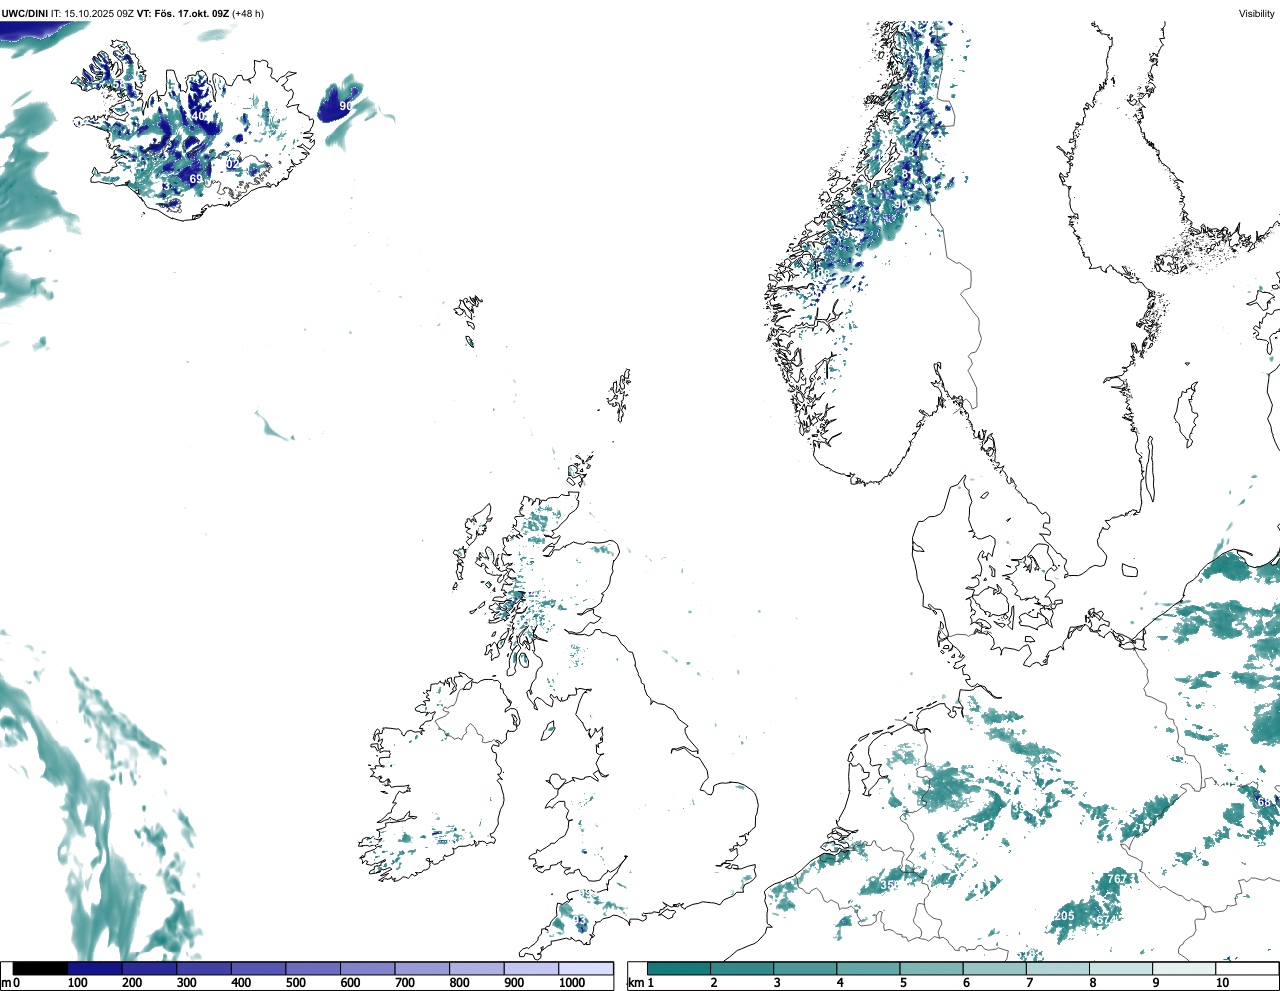Click the '767' visibility value label
Image resolution: width=1280 pixels, height=991 pixels.
click(1117, 879)
